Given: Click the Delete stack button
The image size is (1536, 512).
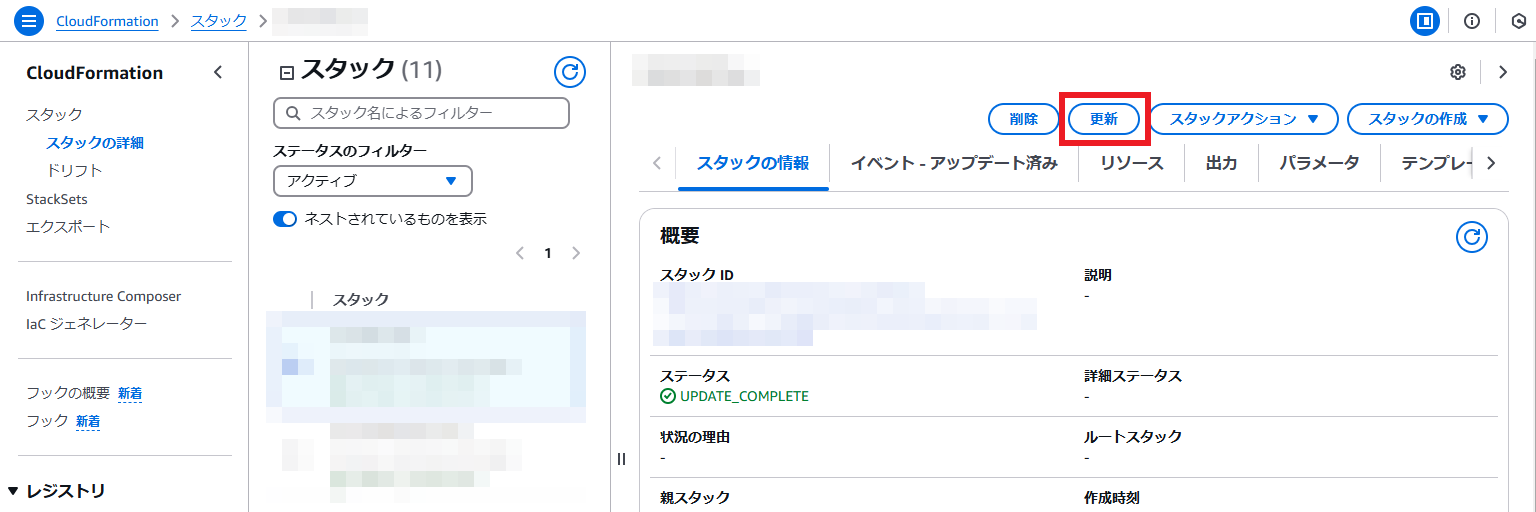Looking at the screenshot, I should click(x=1023, y=119).
